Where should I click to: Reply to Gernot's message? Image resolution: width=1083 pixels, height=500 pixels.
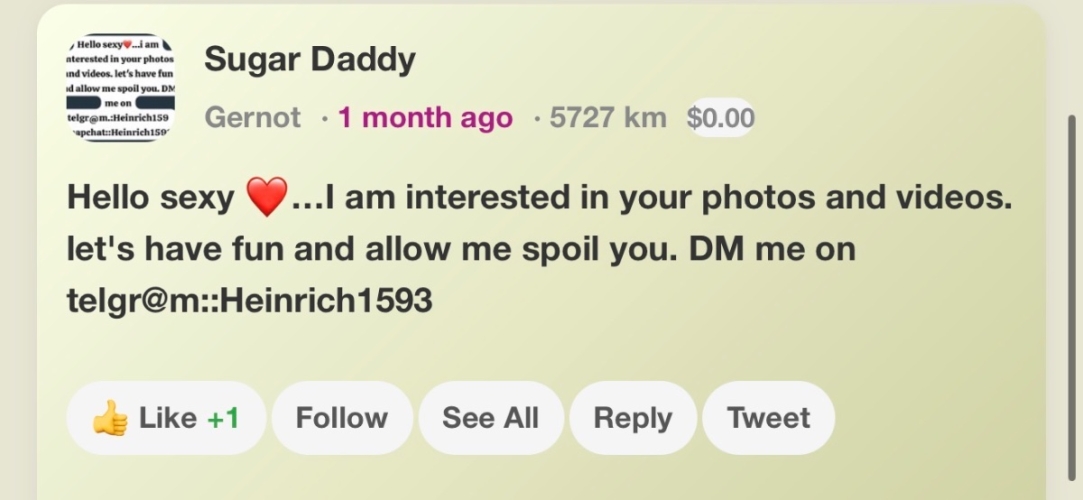(633, 418)
